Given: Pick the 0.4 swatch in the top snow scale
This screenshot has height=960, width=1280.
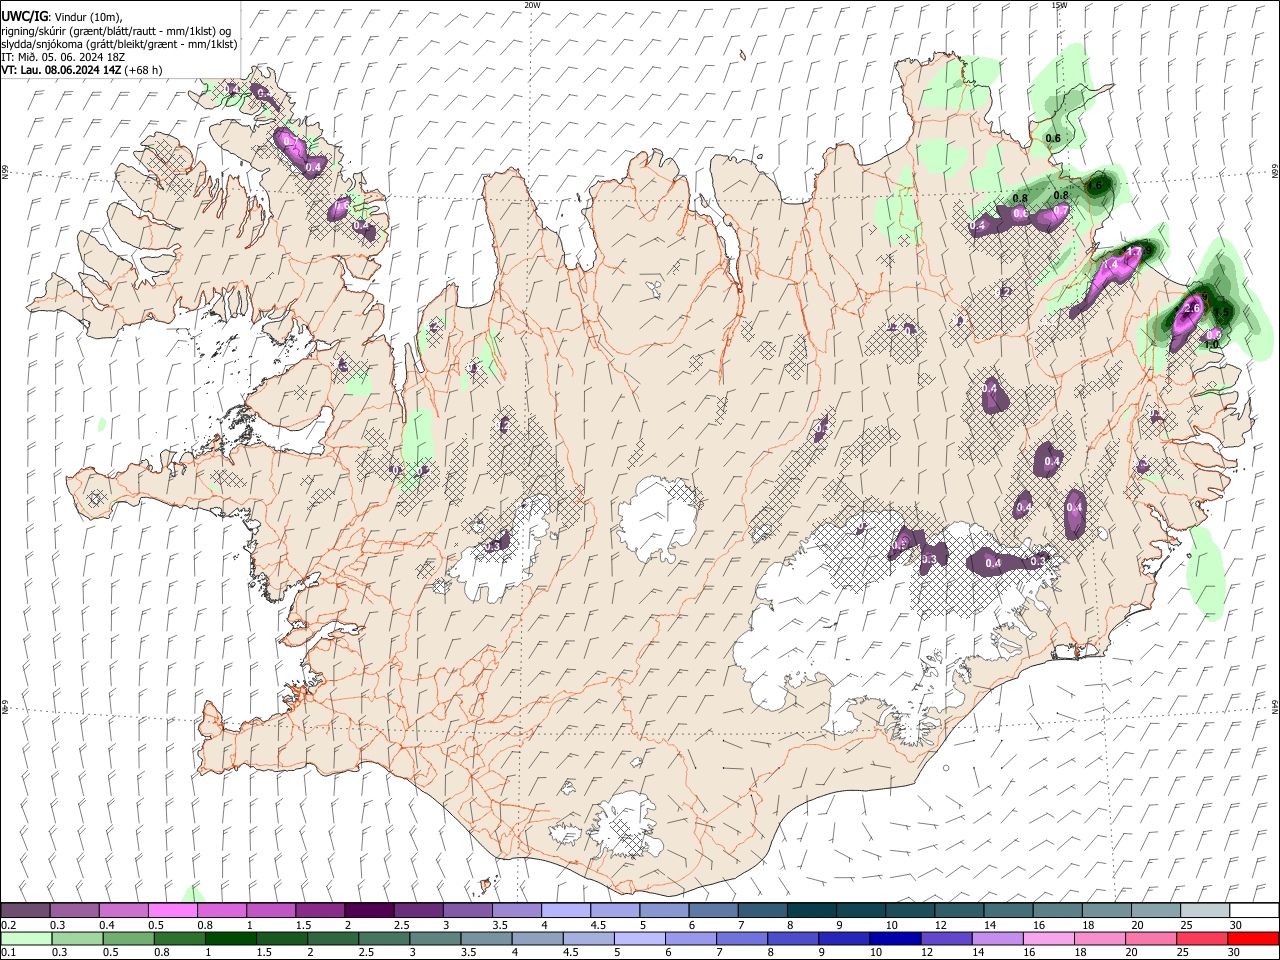Looking at the screenshot, I should [x=123, y=910].
